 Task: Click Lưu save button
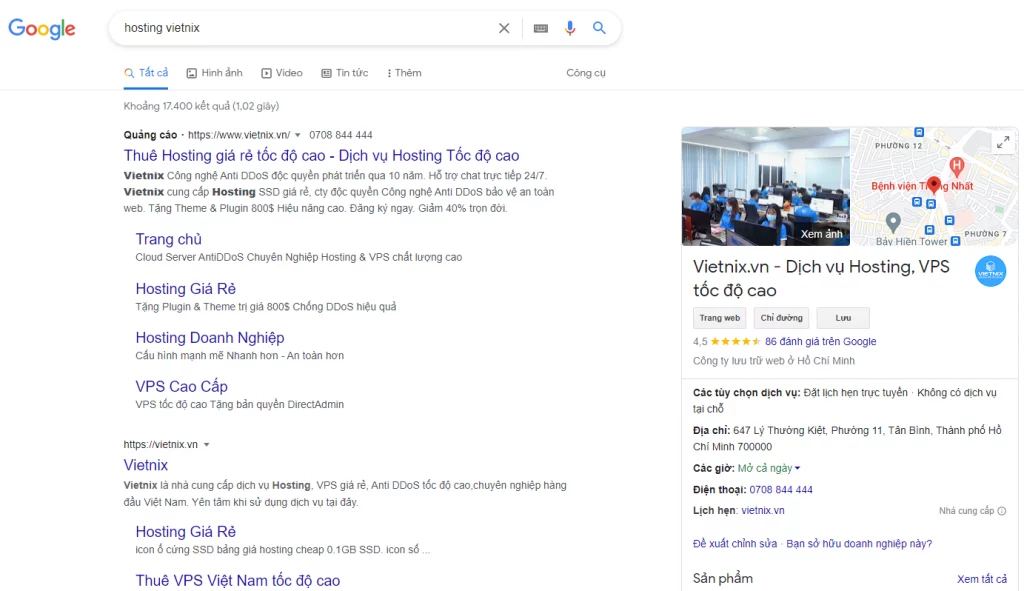click(843, 318)
